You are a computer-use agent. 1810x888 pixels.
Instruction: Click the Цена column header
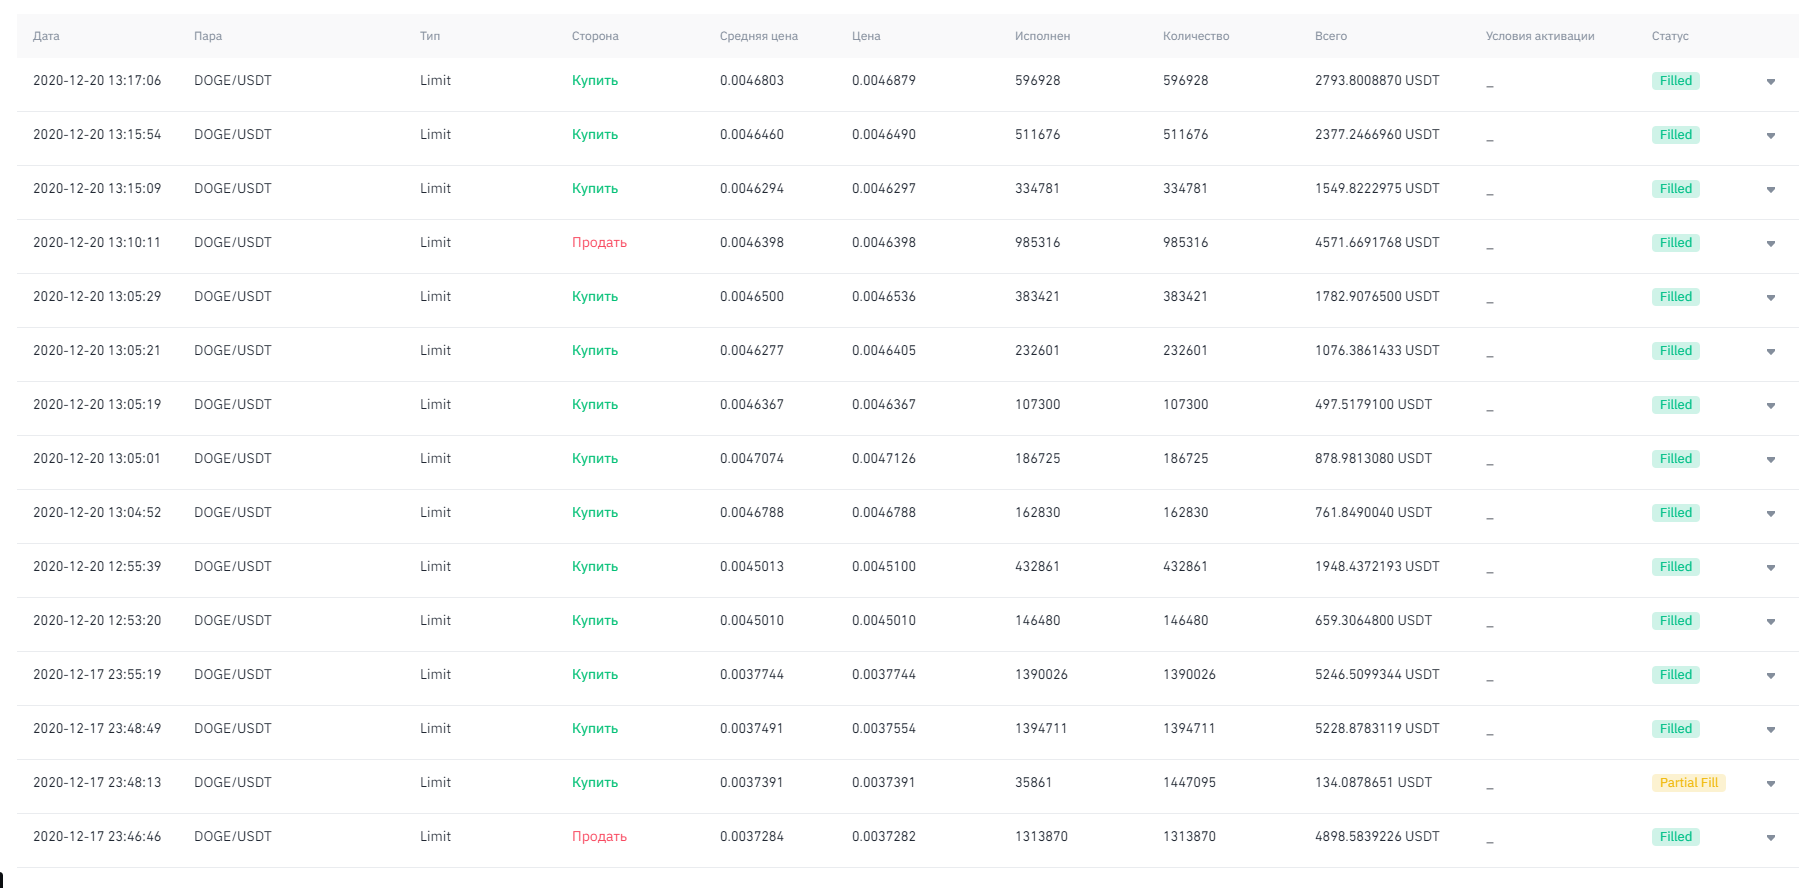coord(866,36)
